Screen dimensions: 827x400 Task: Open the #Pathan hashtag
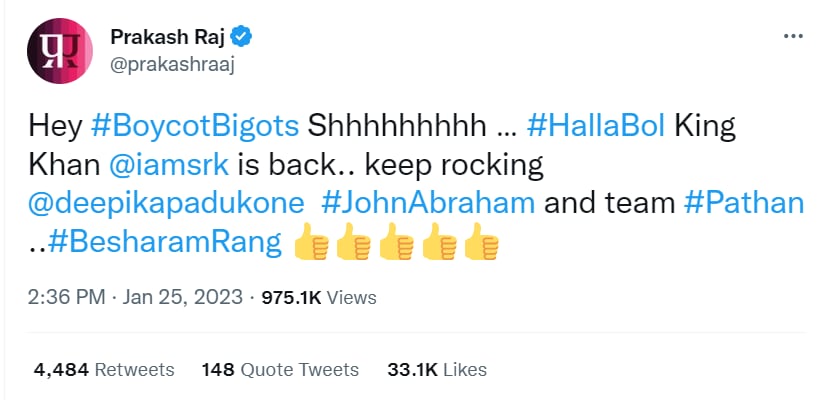coord(744,204)
